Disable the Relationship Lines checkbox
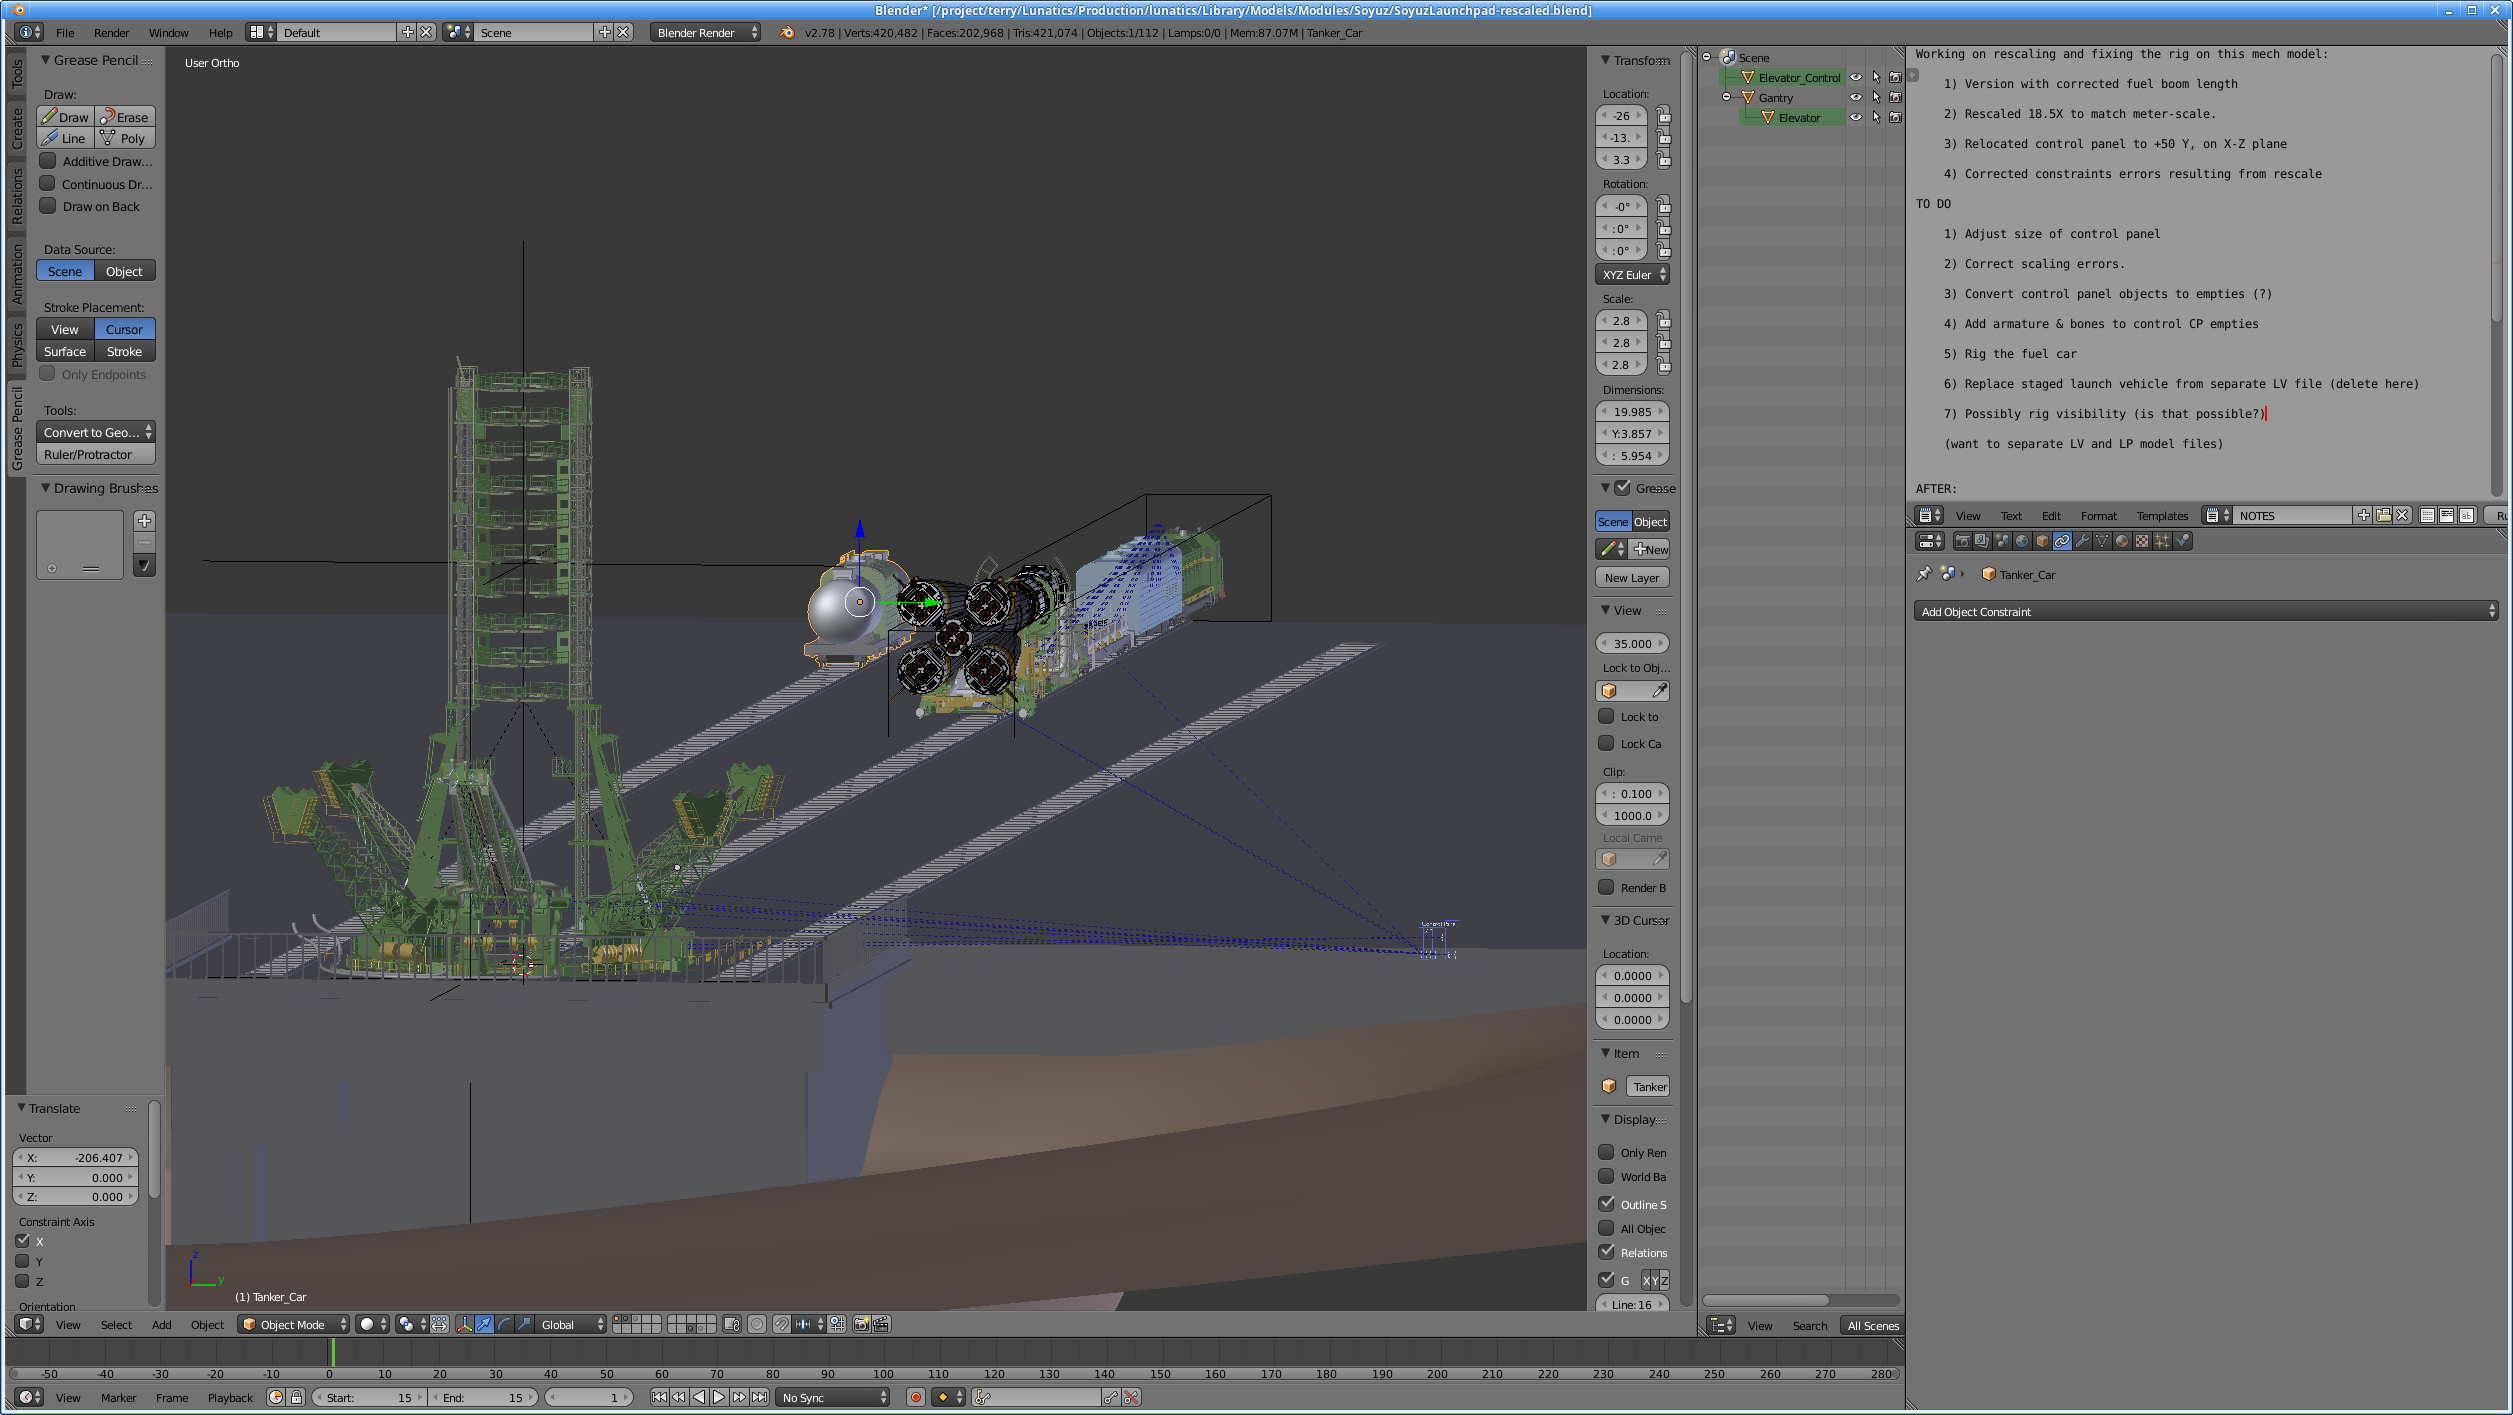 point(1607,1252)
